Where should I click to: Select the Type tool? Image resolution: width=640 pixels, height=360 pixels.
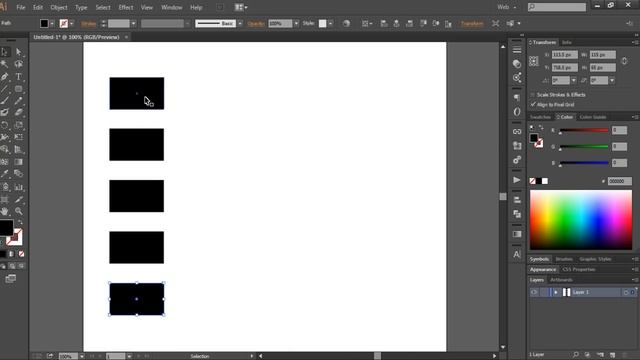click(18, 76)
